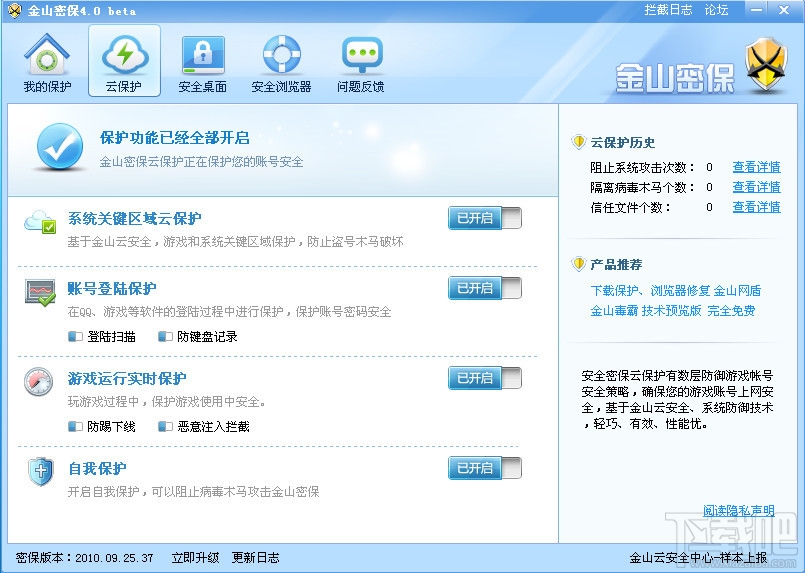Click the title bar application icon

[14, 10]
